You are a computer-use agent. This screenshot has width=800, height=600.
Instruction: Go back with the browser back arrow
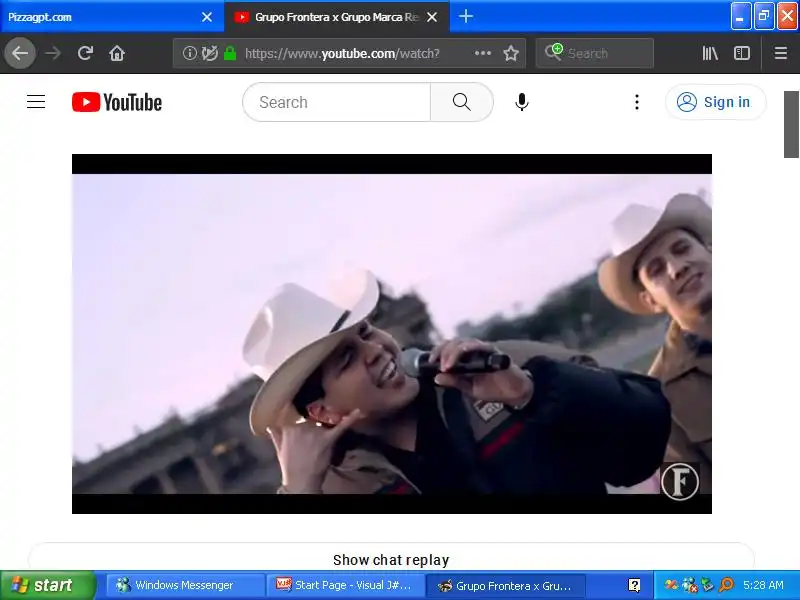coord(20,53)
